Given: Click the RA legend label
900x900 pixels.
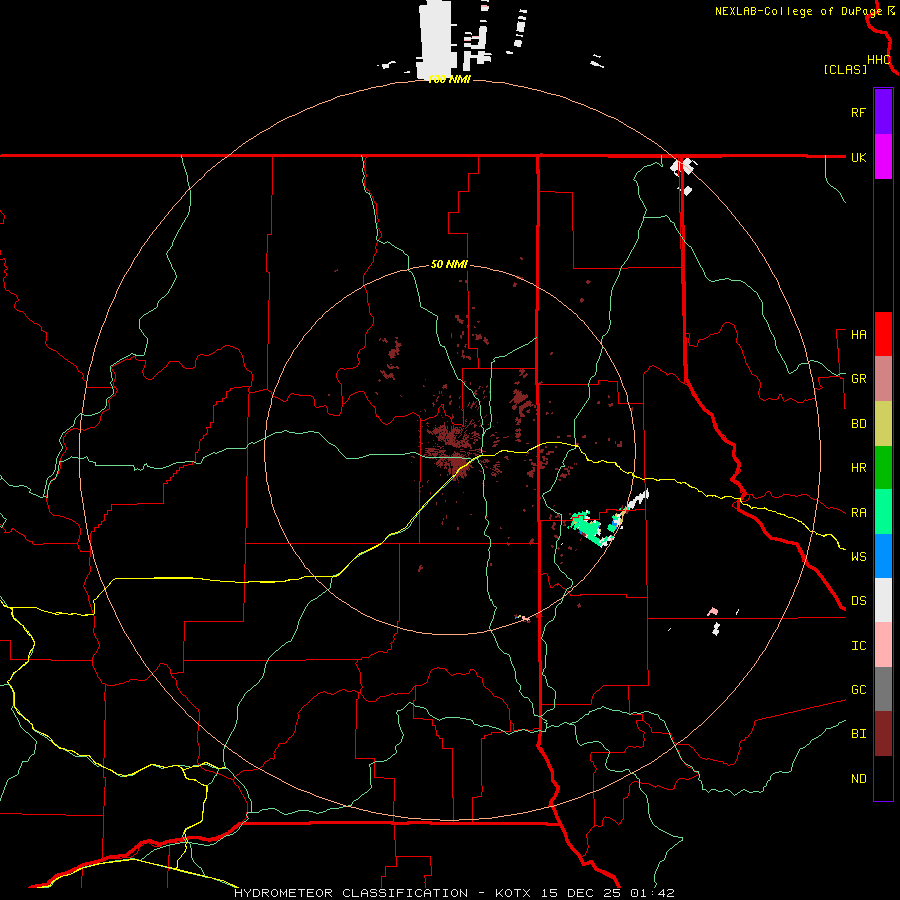Looking at the screenshot, I should pos(858,513).
